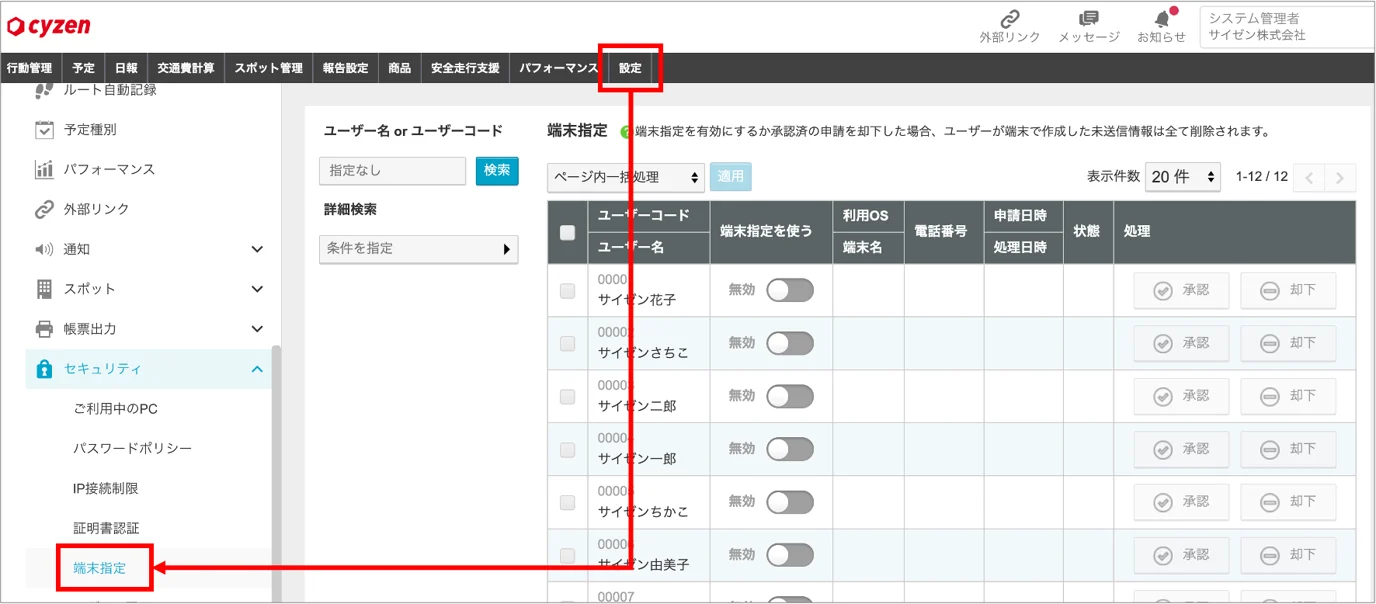Expand the 帳票出力 sidebar section chevron
The width and height of the screenshot is (1376, 604).
[x=257, y=329]
